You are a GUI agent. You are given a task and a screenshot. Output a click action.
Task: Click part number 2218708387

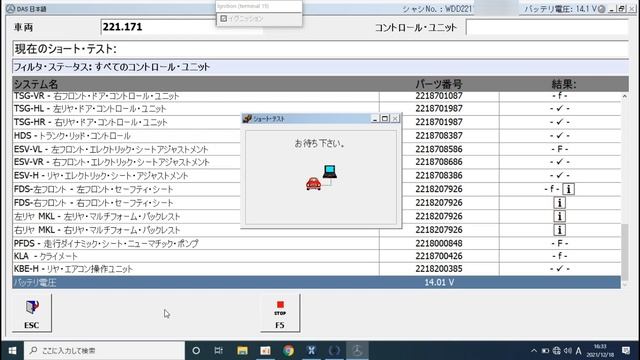pyautogui.click(x=439, y=136)
